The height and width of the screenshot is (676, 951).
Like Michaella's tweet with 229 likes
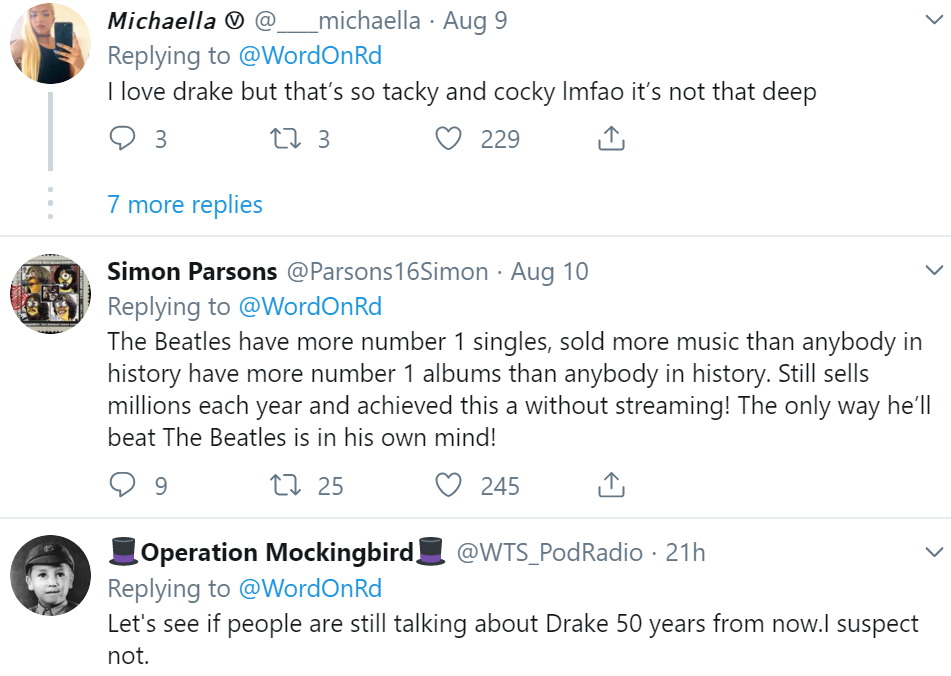pyautogui.click(x=448, y=138)
